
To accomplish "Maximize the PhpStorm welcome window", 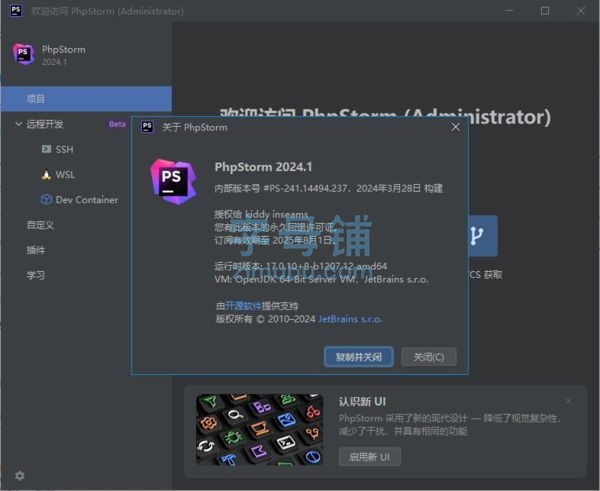I will click(x=545, y=11).
